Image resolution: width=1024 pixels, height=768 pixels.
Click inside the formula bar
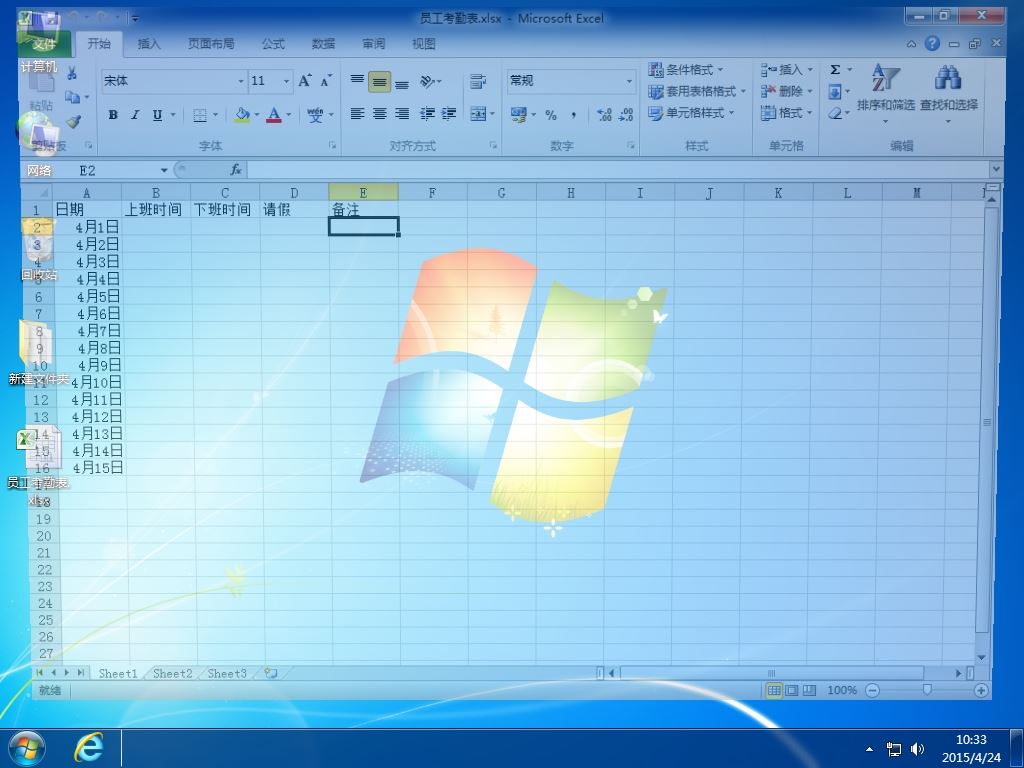coord(618,170)
